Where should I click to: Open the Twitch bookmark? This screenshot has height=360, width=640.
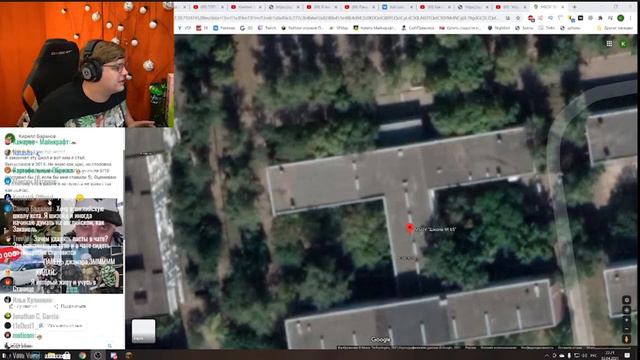(x=267, y=28)
